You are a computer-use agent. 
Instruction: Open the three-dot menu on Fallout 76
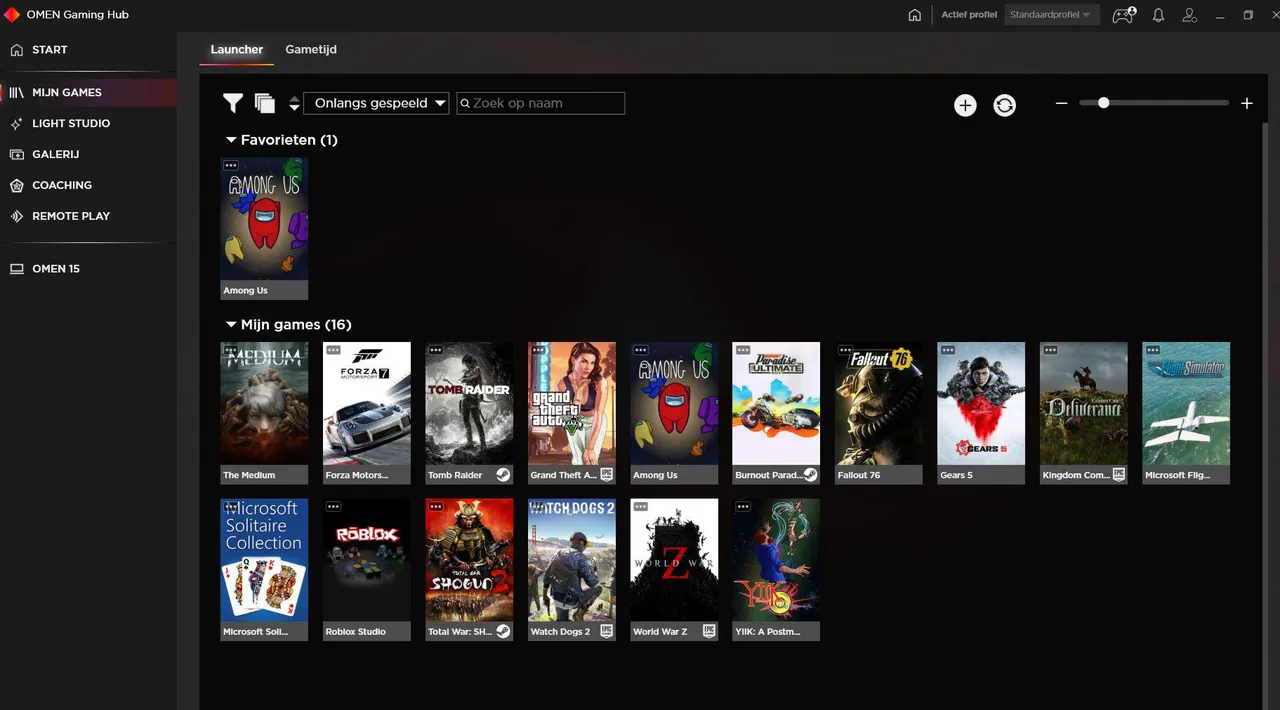[845, 350]
